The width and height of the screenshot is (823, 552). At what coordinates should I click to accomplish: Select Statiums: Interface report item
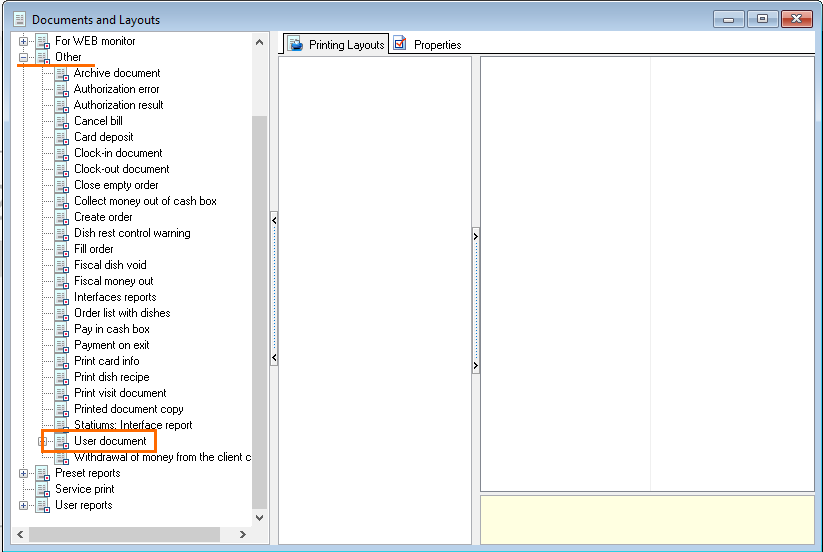(x=133, y=425)
